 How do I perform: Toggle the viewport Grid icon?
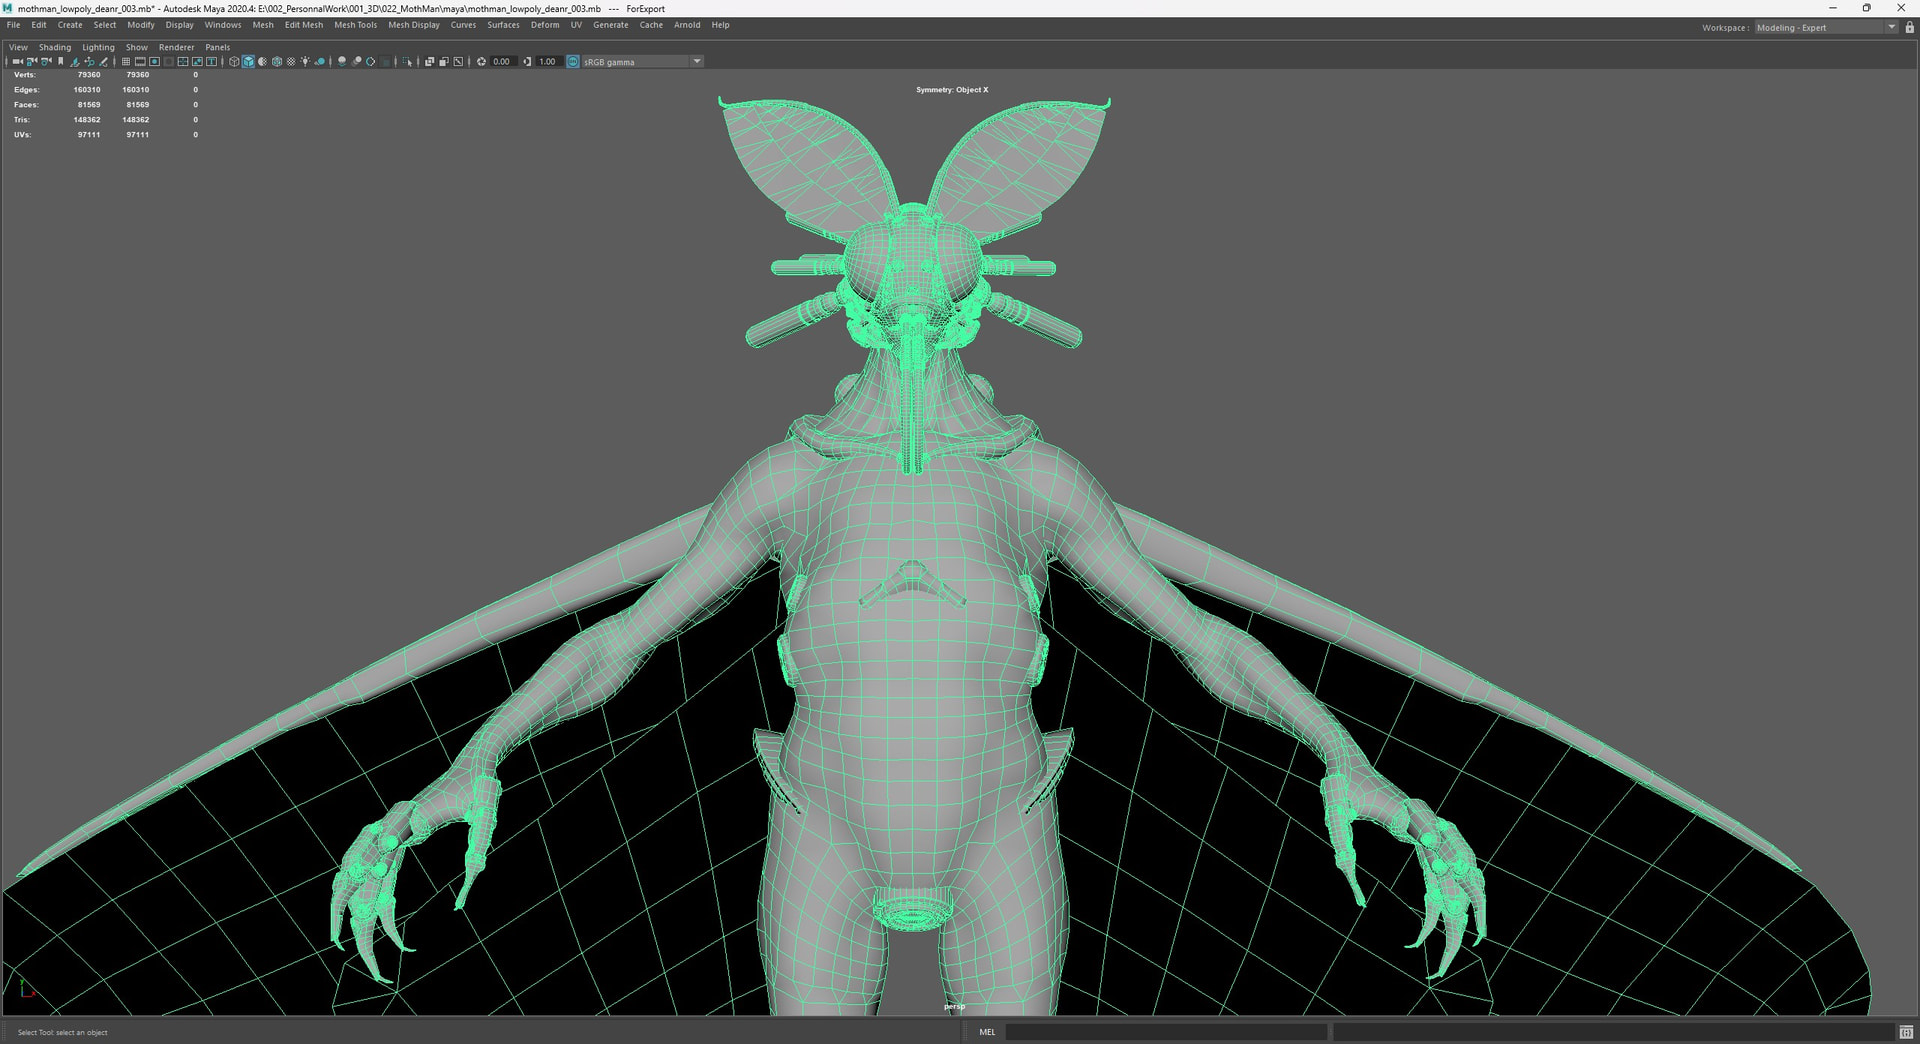(x=126, y=62)
